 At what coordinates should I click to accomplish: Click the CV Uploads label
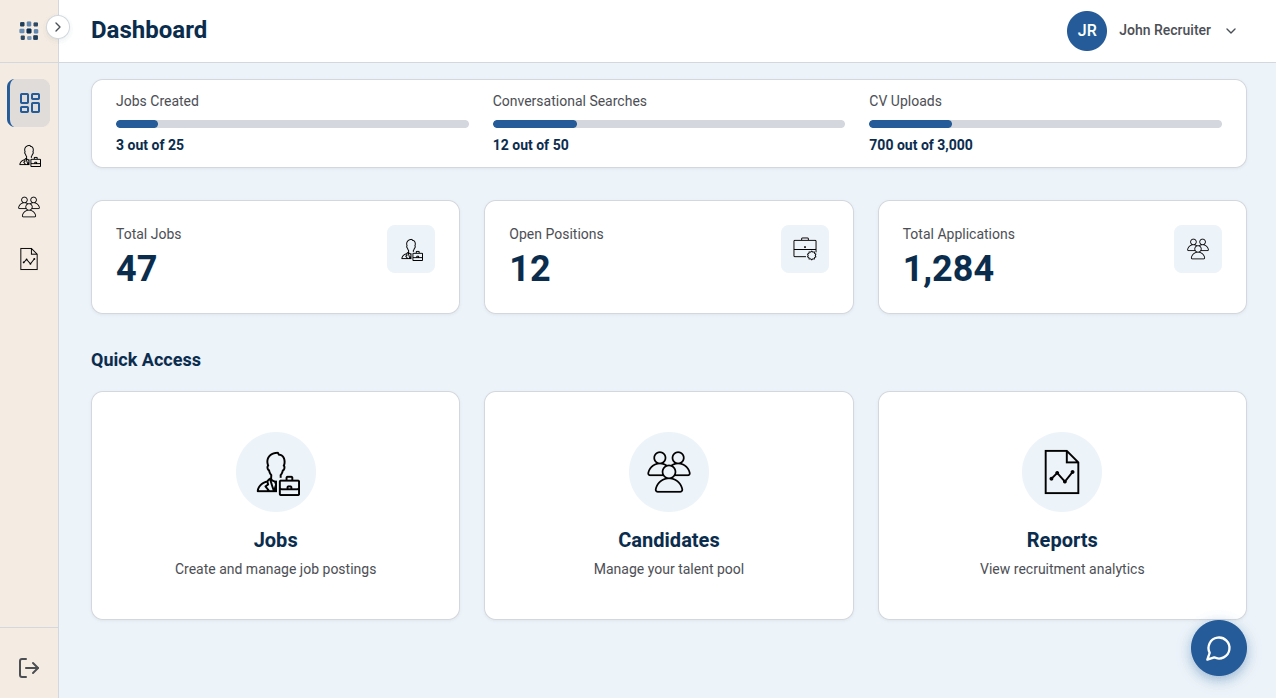coord(905,101)
